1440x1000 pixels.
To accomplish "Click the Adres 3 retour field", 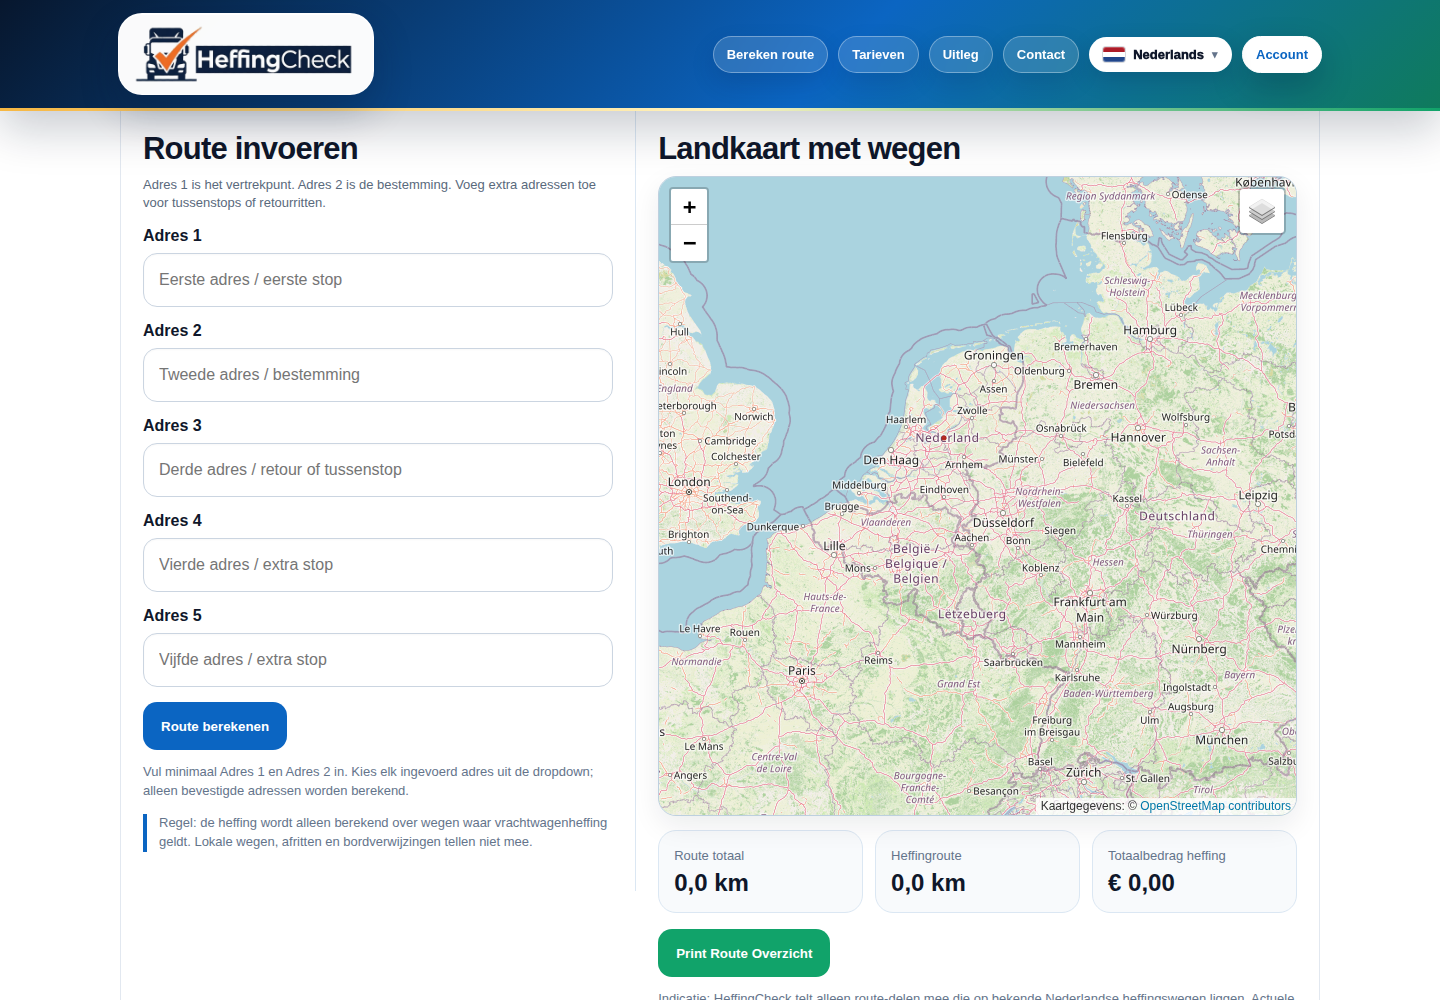I will [x=378, y=470].
